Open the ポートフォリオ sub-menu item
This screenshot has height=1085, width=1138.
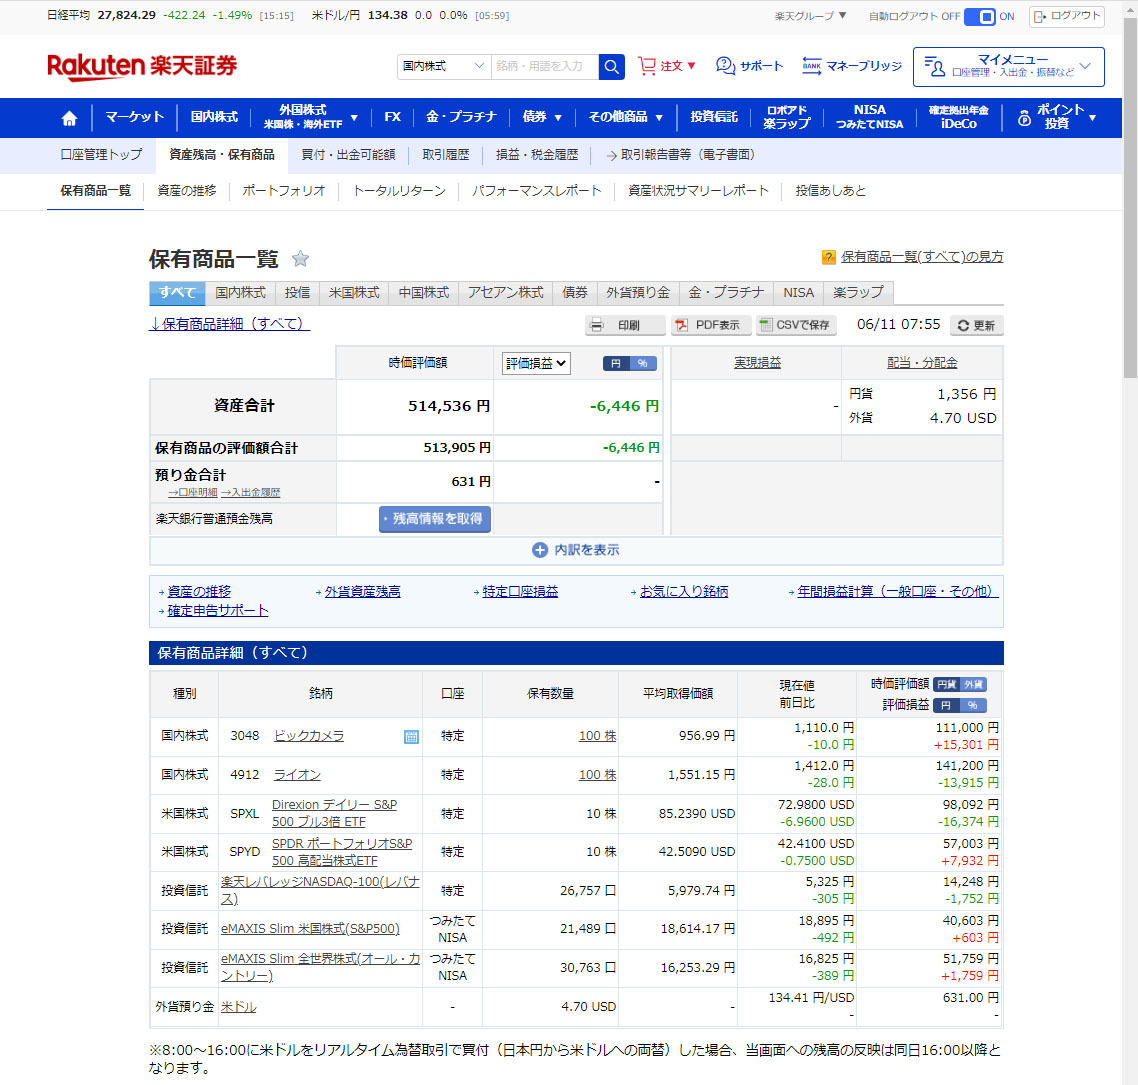(x=284, y=191)
